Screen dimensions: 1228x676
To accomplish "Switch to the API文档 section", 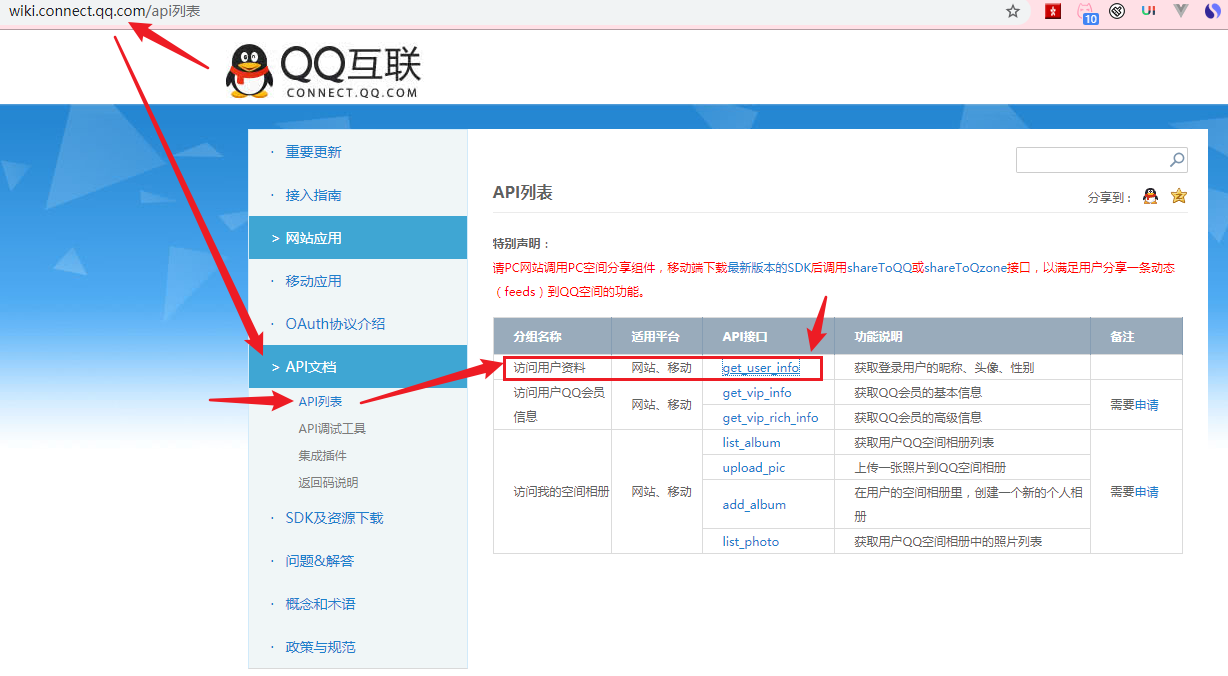I will pyautogui.click(x=313, y=366).
